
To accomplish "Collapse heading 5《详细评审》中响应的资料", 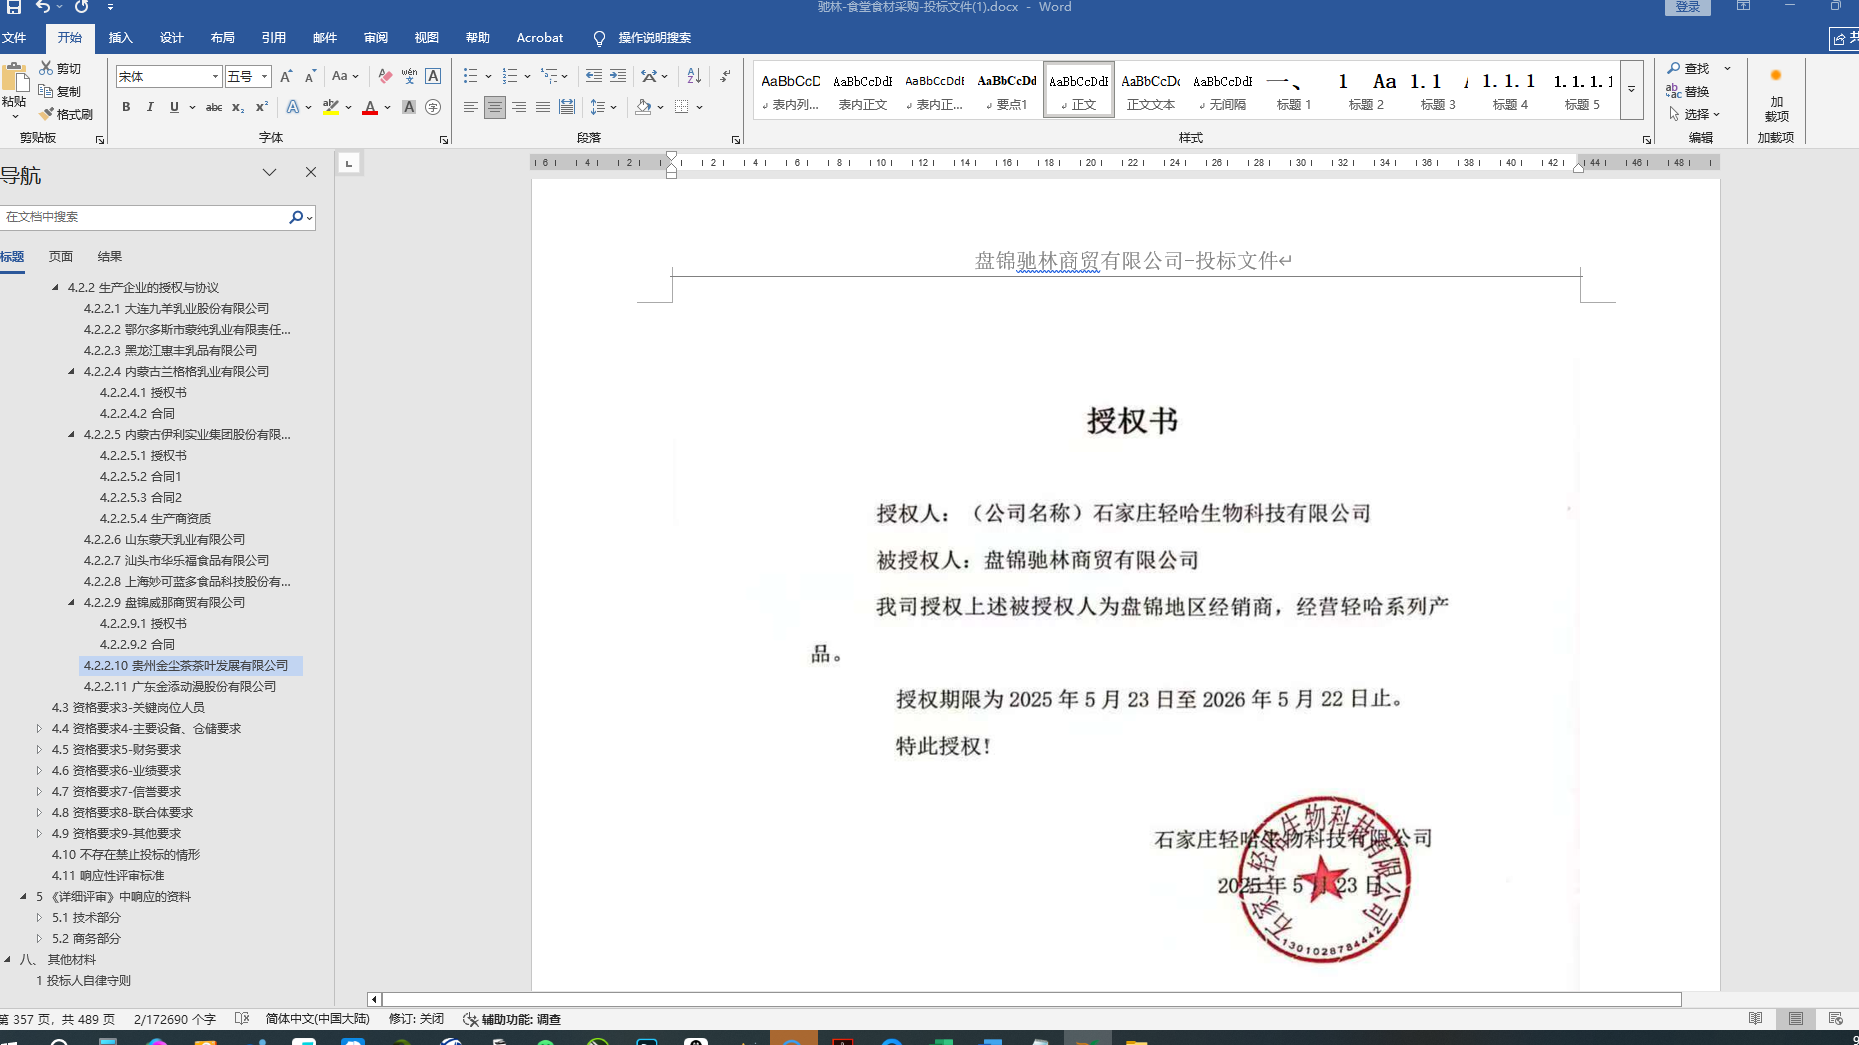I will (x=23, y=897).
